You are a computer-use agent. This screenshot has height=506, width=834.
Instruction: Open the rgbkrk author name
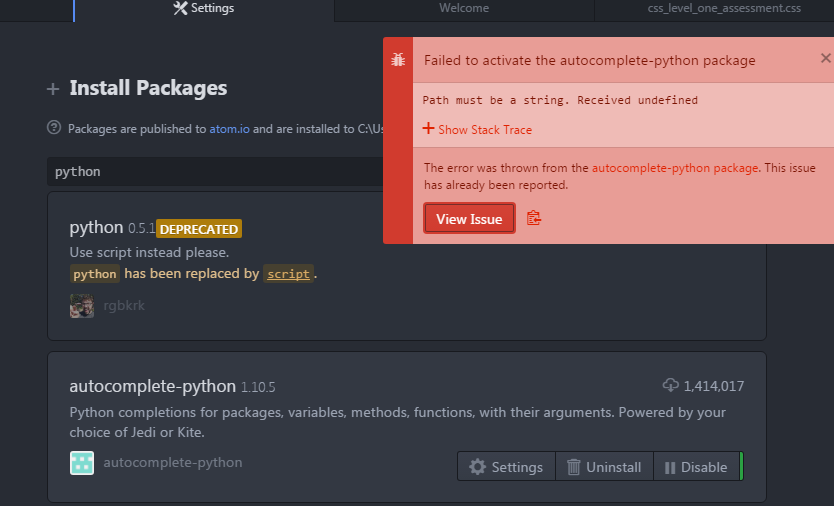(124, 305)
